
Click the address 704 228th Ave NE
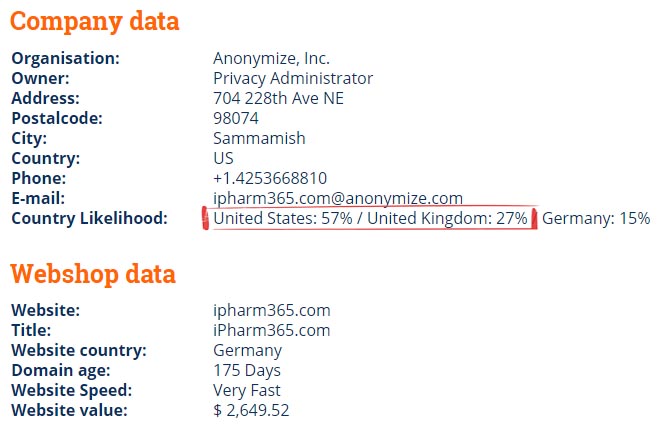278,98
